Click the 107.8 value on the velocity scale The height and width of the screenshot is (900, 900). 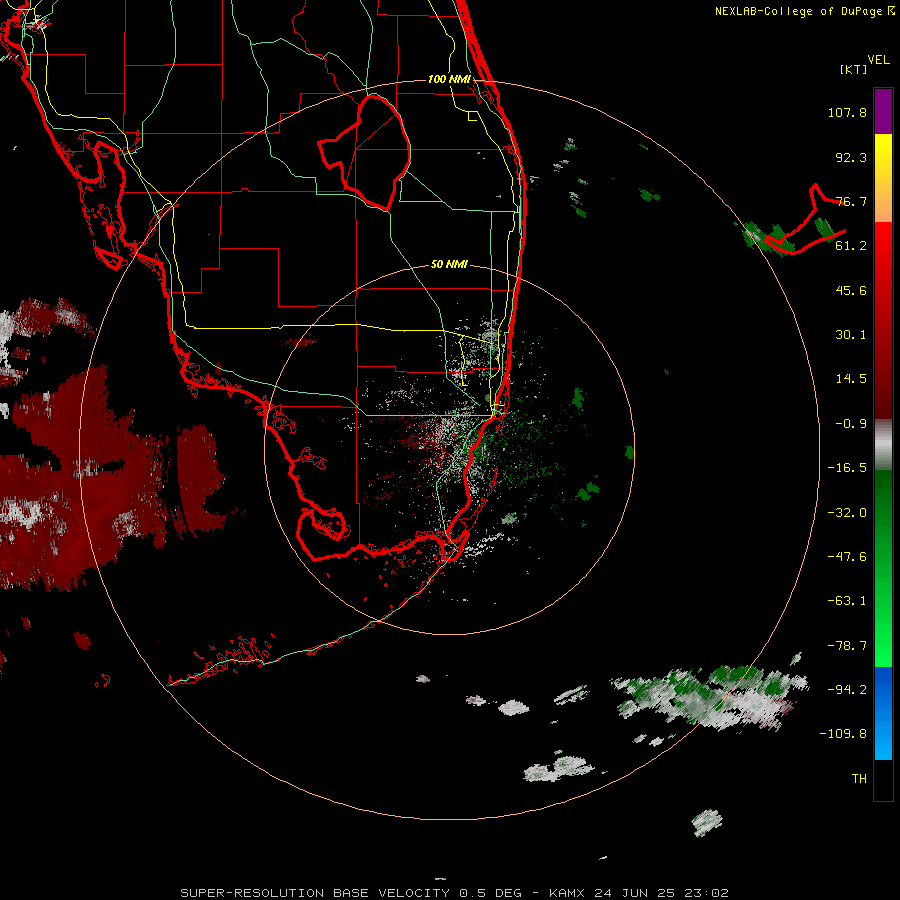847,112
